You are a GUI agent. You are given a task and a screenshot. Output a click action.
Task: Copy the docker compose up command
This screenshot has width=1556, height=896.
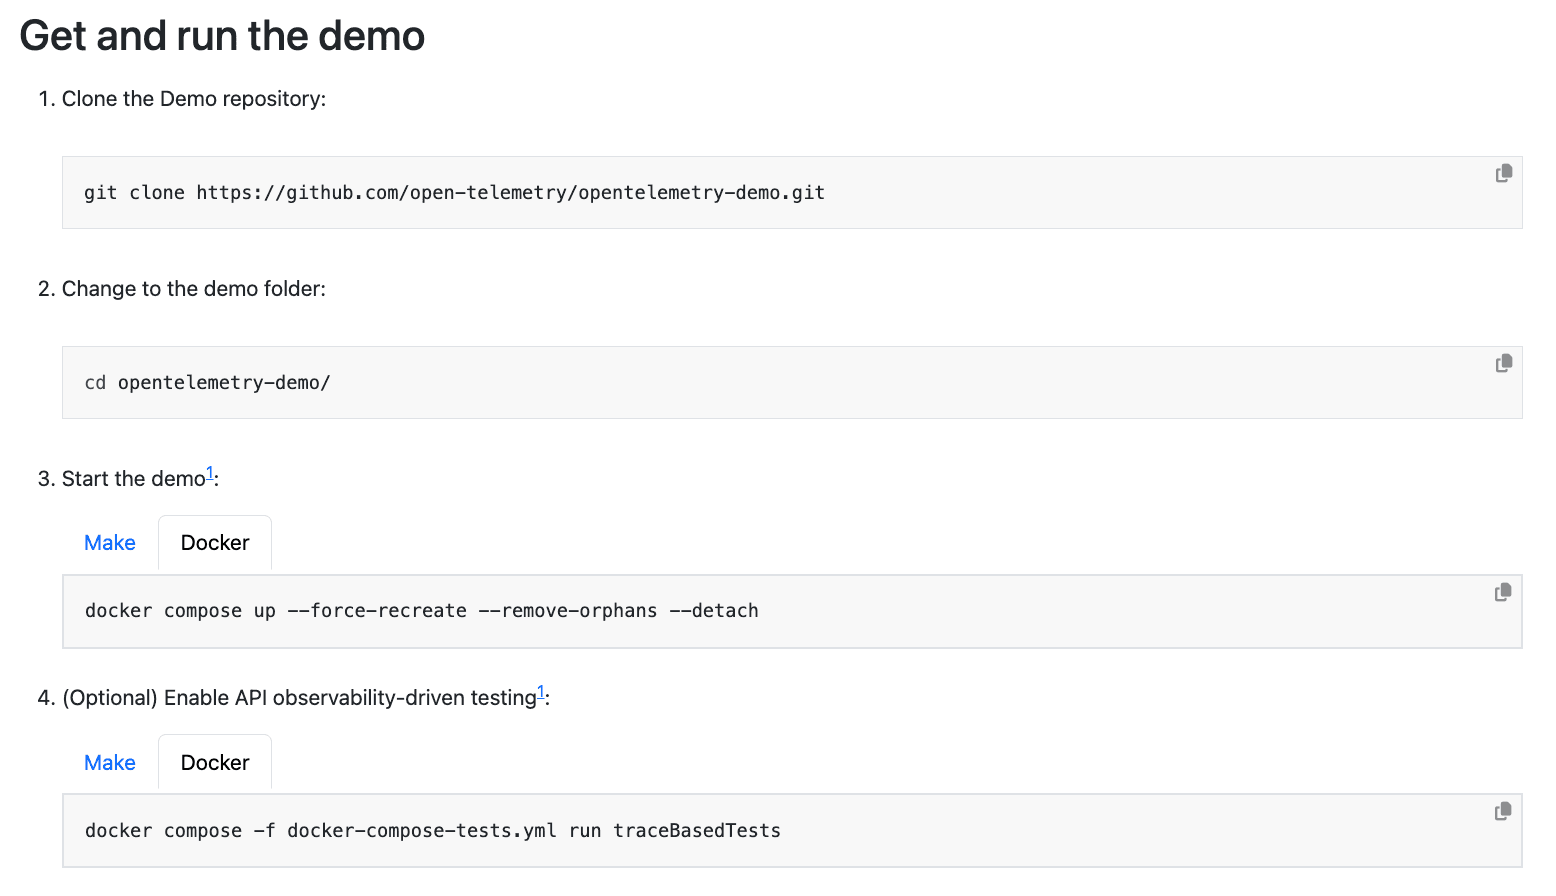click(x=1502, y=593)
